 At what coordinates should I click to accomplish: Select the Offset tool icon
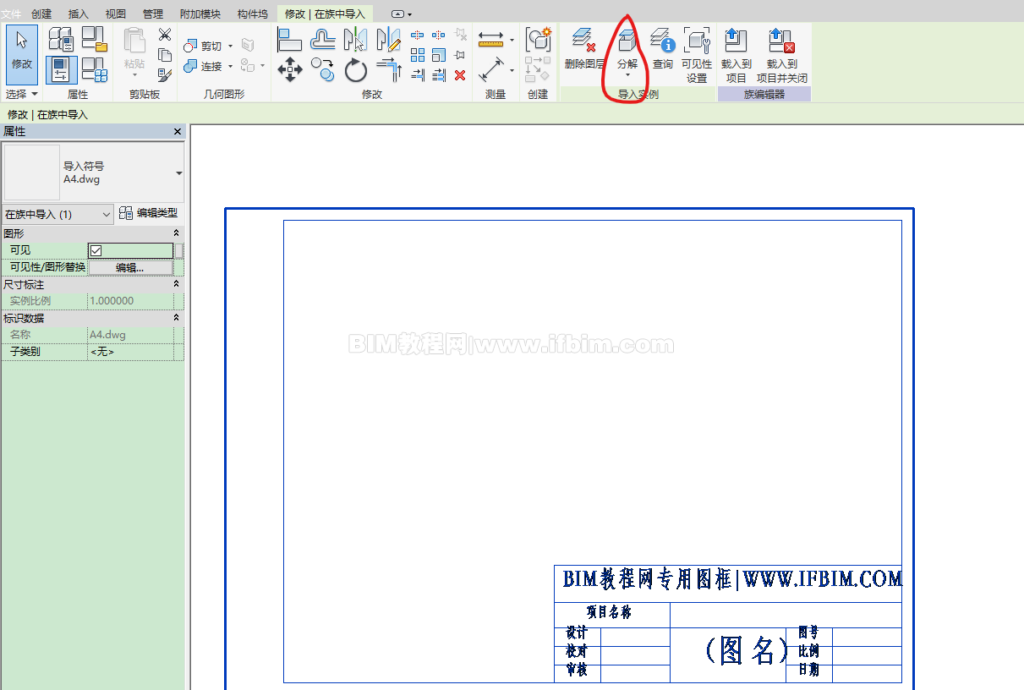tap(323, 39)
